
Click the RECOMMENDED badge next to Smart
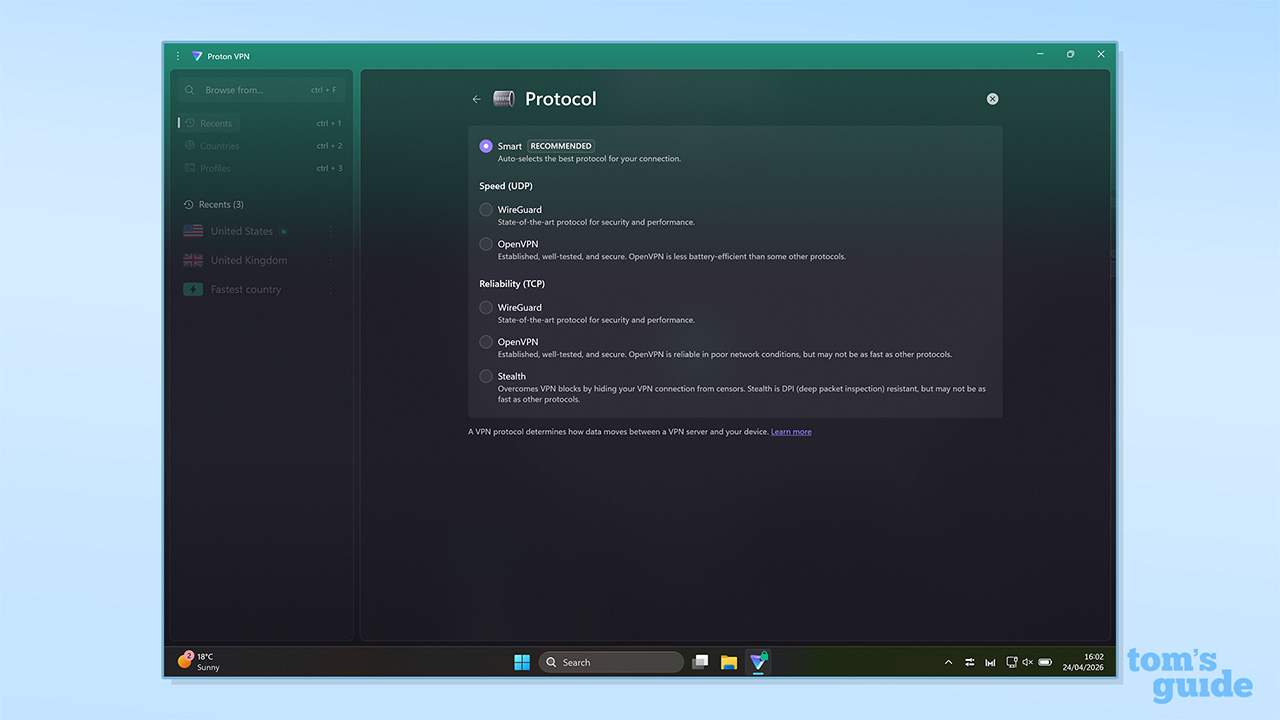pyautogui.click(x=561, y=146)
